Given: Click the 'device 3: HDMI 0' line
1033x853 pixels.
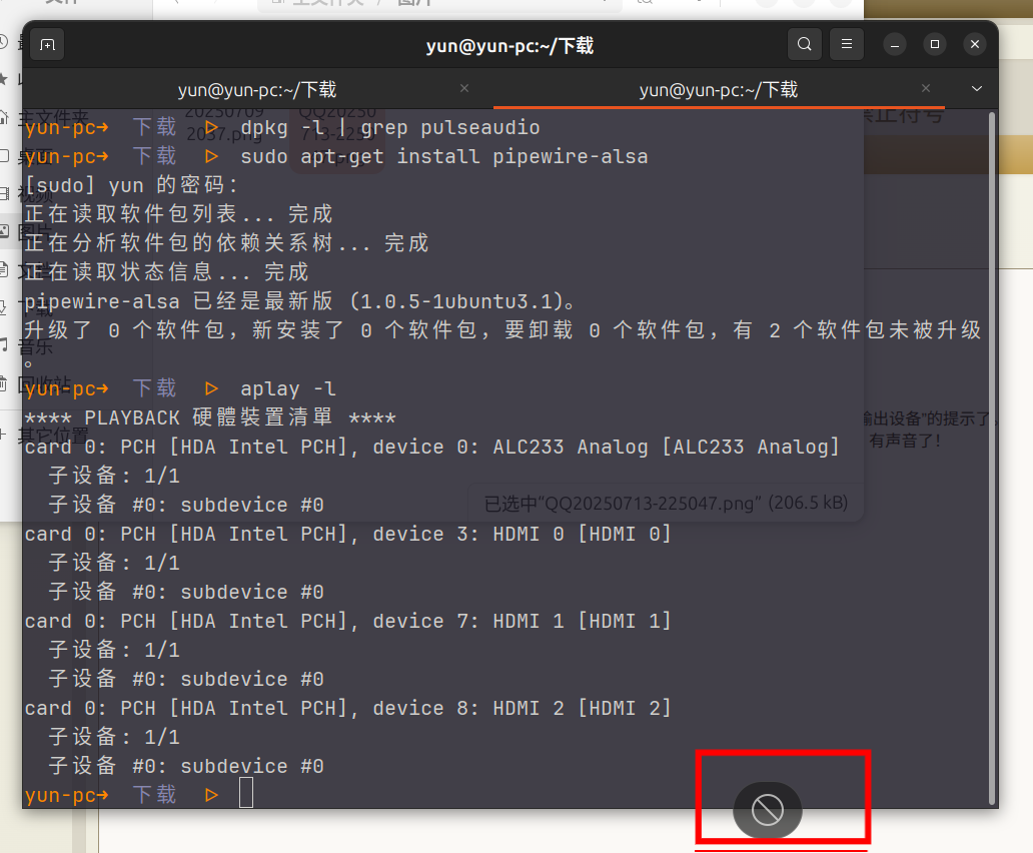Looking at the screenshot, I should click(x=348, y=534).
